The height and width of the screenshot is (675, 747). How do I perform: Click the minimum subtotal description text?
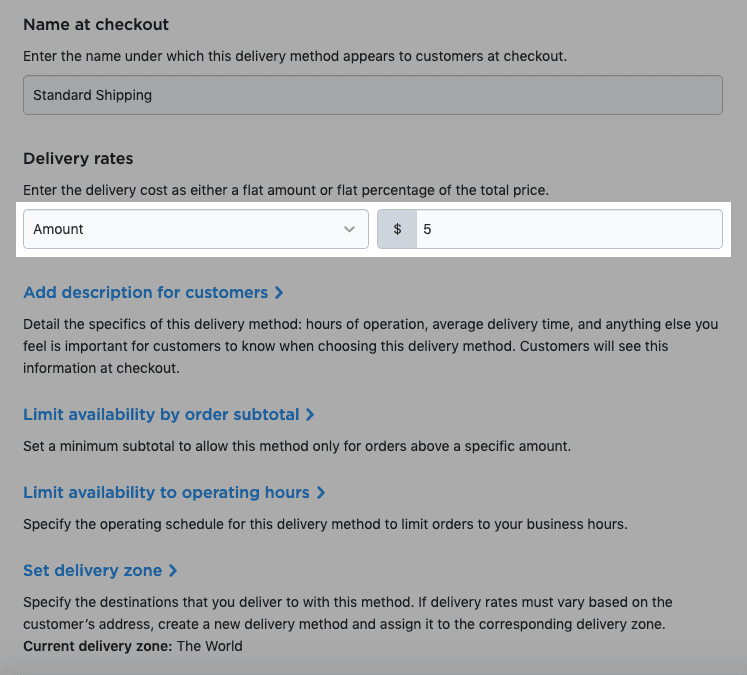coord(296,446)
